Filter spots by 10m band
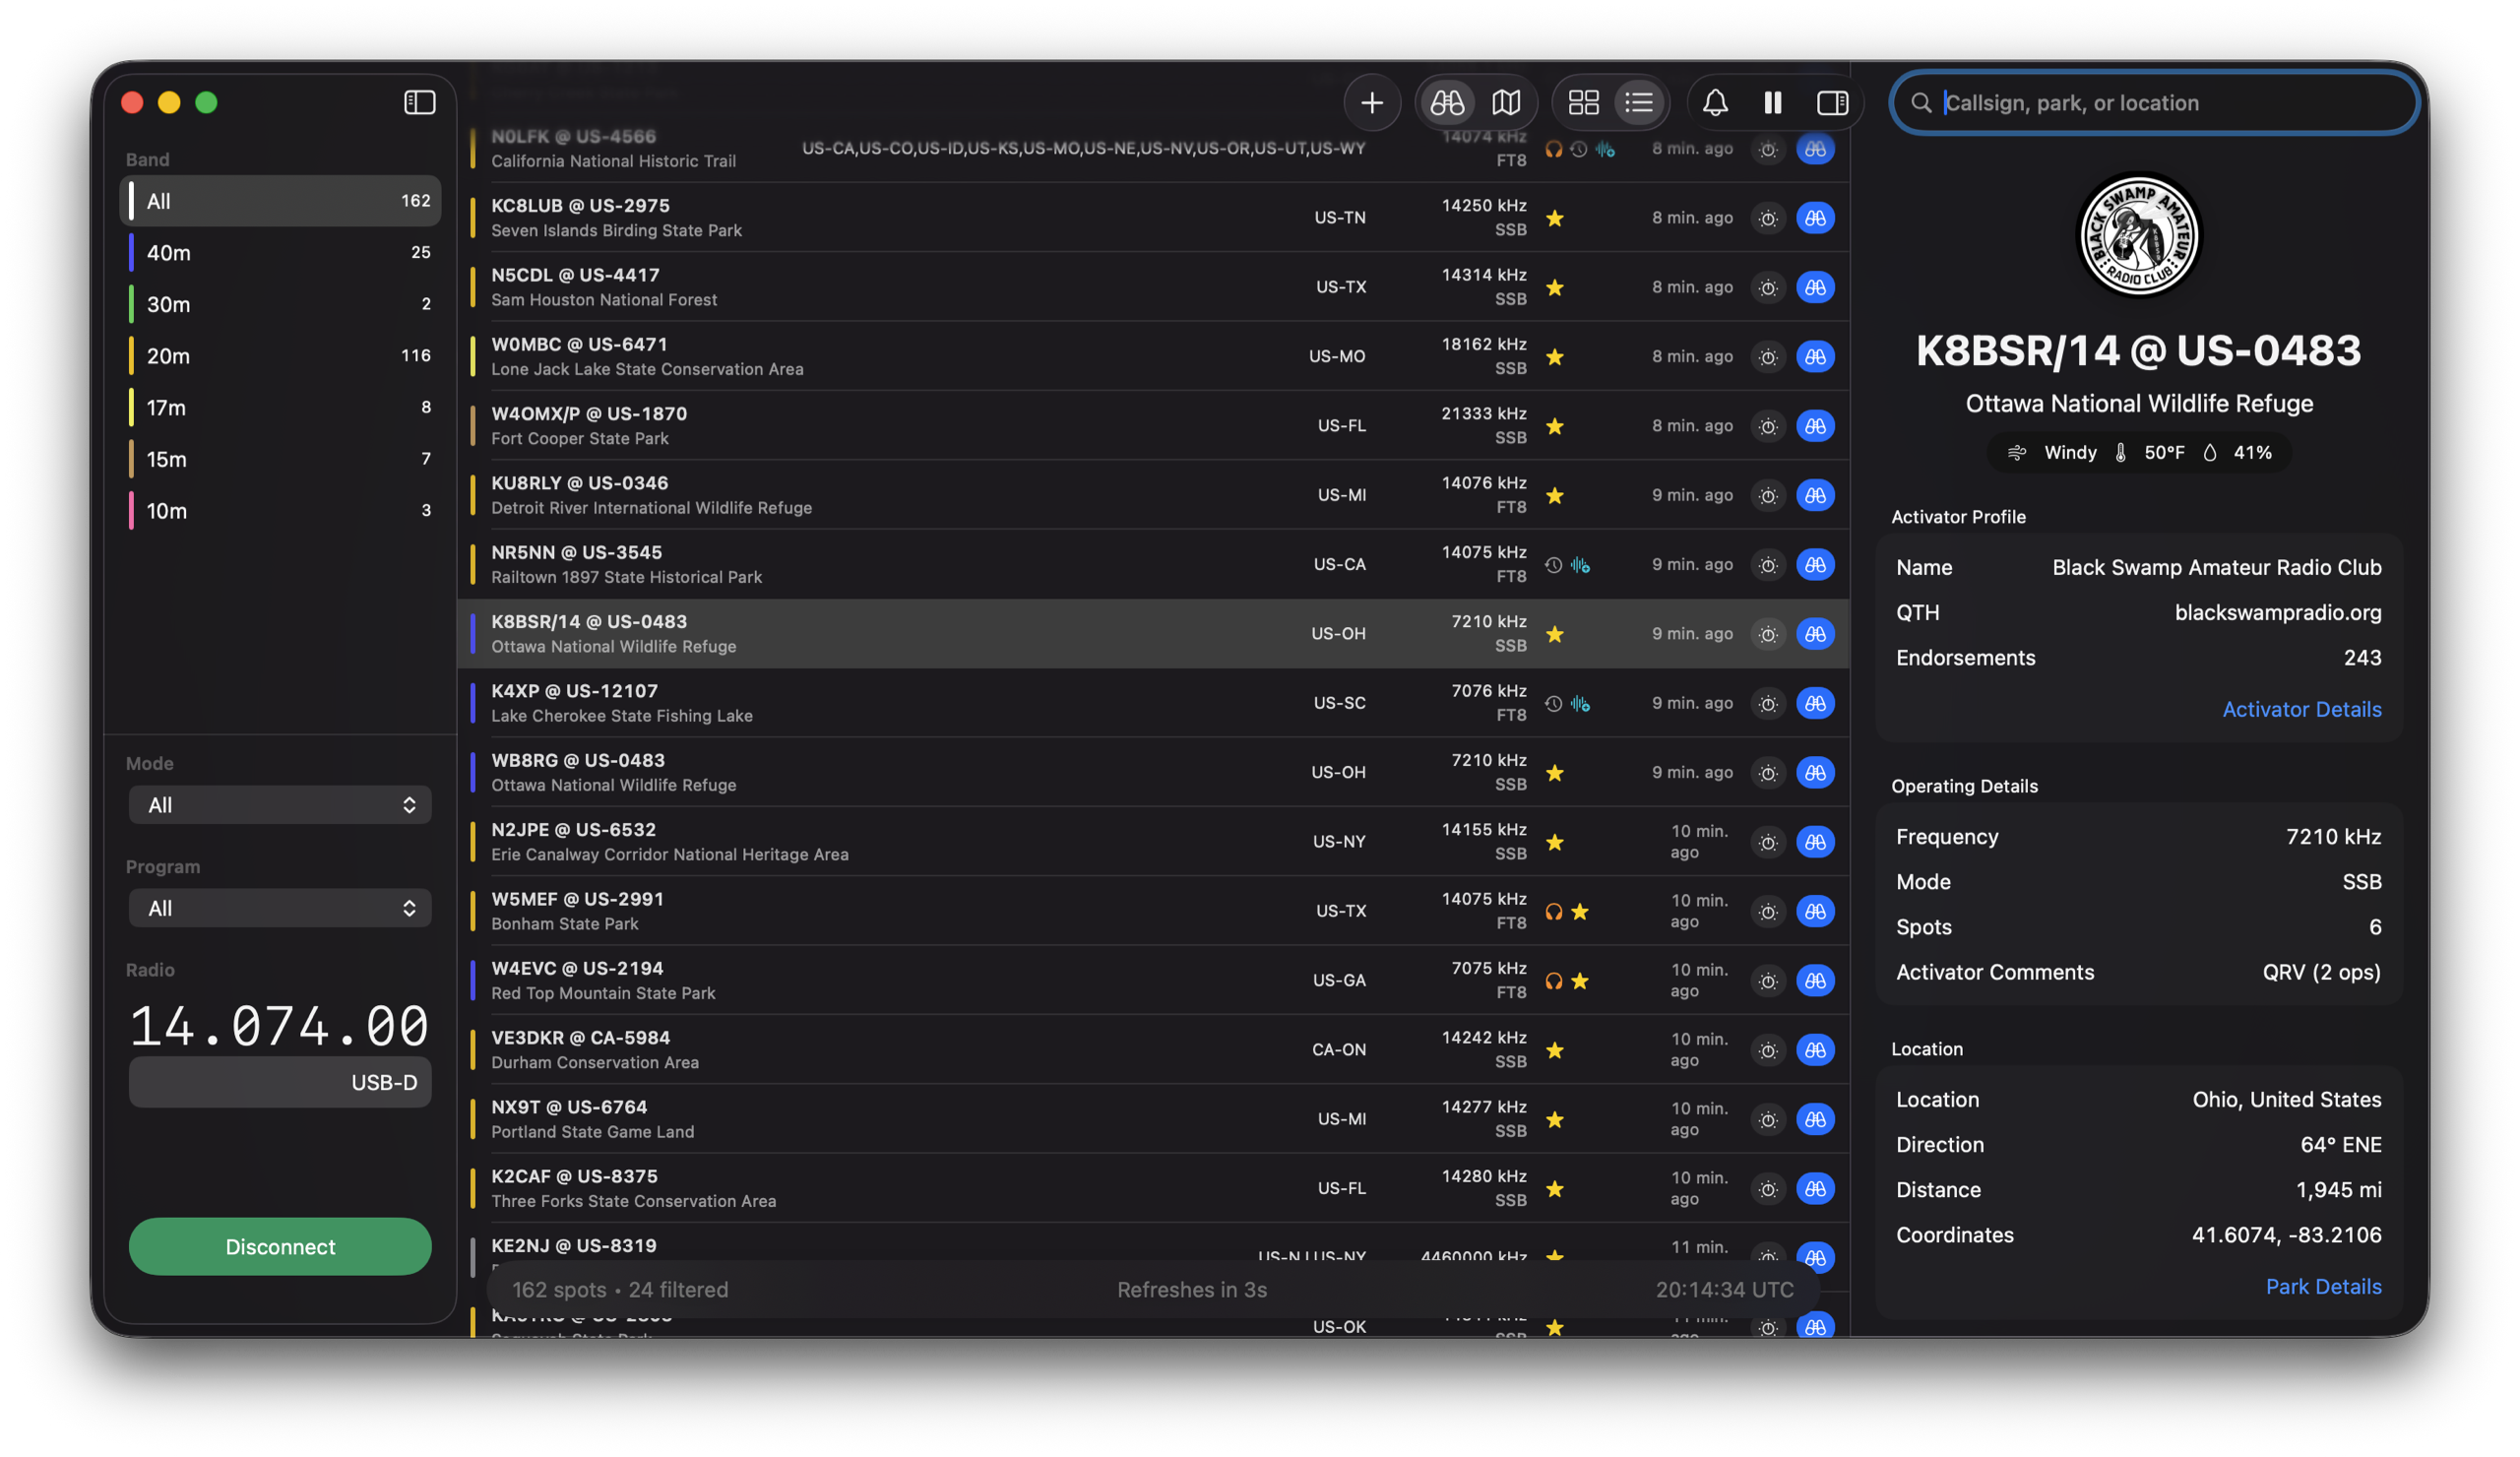This screenshot has width=2520, height=1457. (281, 511)
